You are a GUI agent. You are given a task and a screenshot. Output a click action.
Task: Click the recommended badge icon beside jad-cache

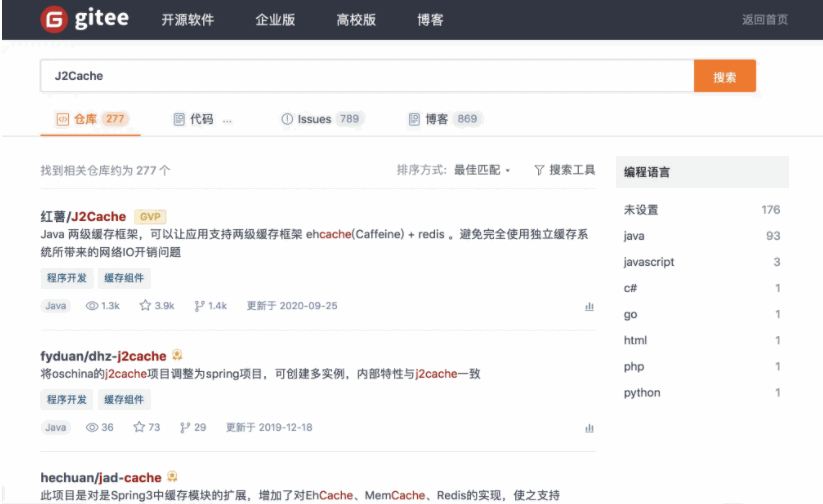pyautogui.click(x=172, y=477)
